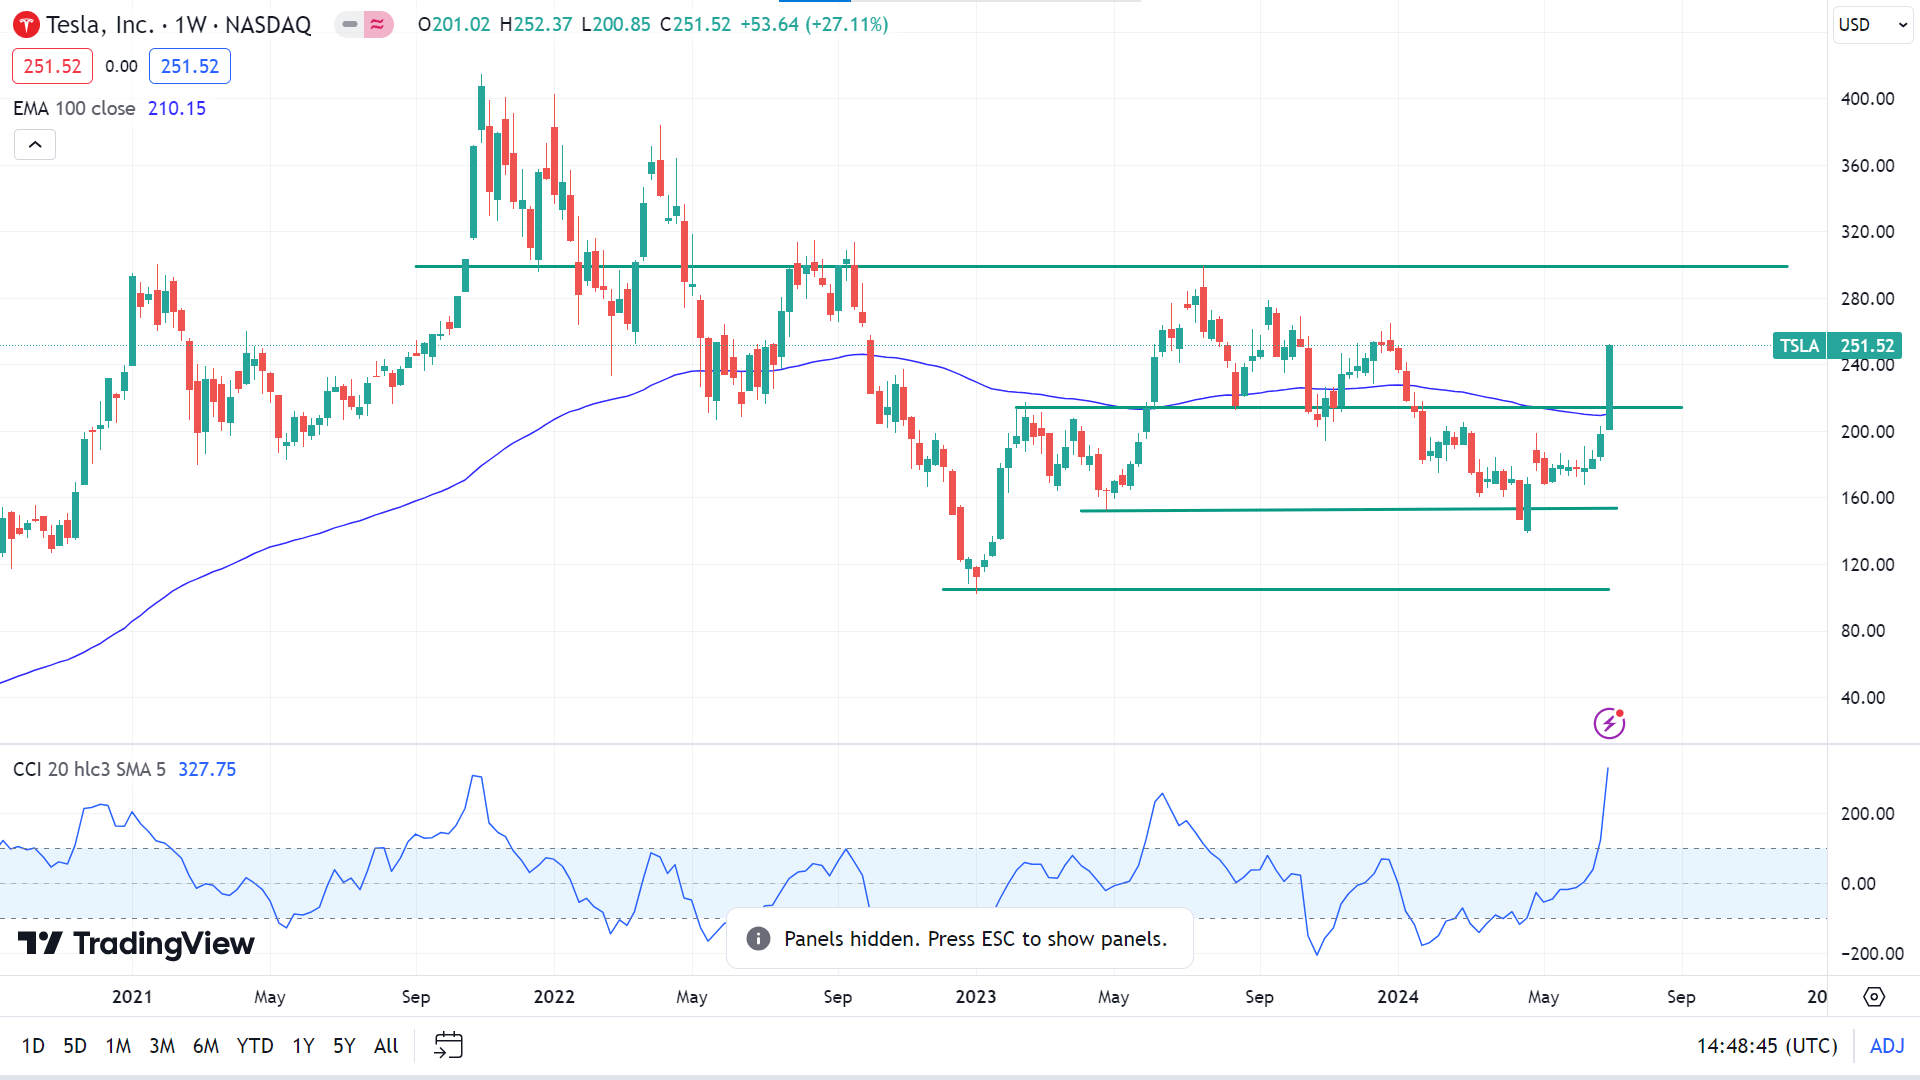
Task: Select the upper green horizontal line near 300
Action: (1100, 266)
